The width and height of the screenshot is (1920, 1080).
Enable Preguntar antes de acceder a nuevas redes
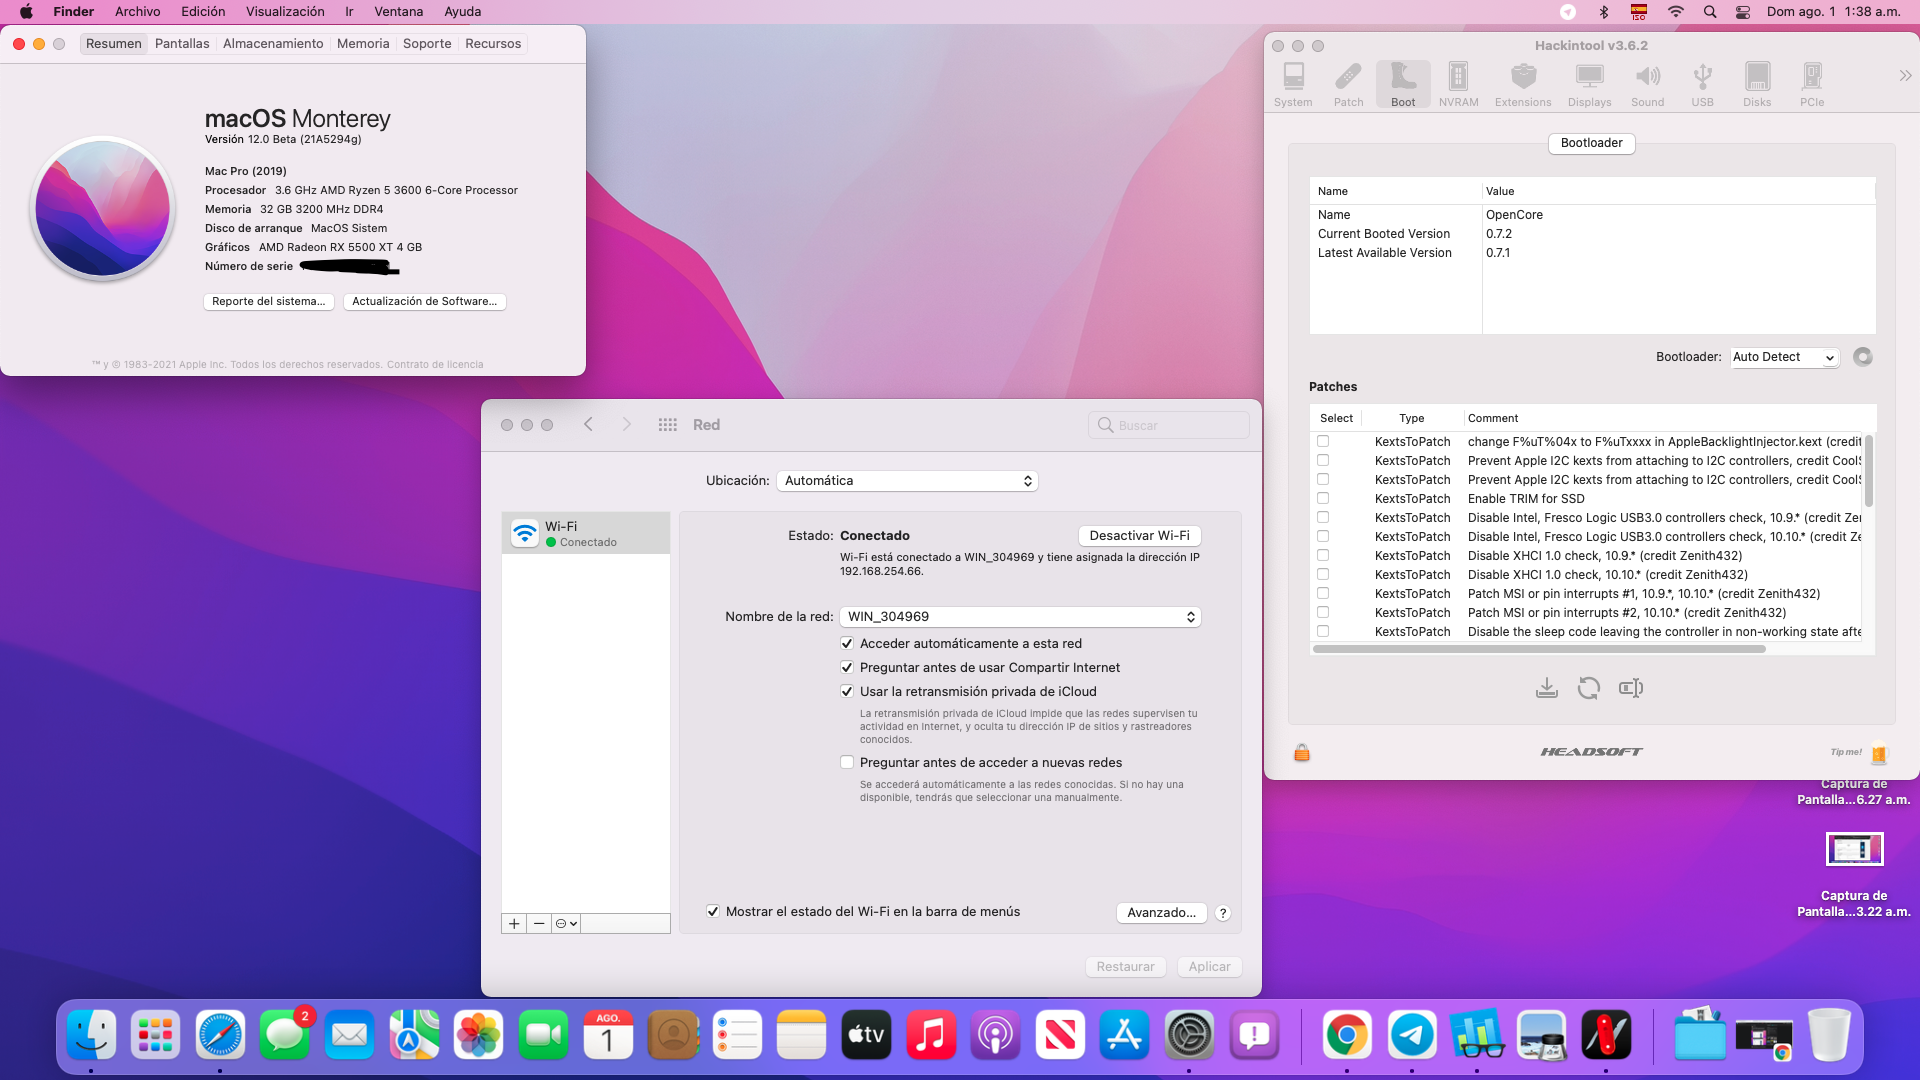[847, 763]
